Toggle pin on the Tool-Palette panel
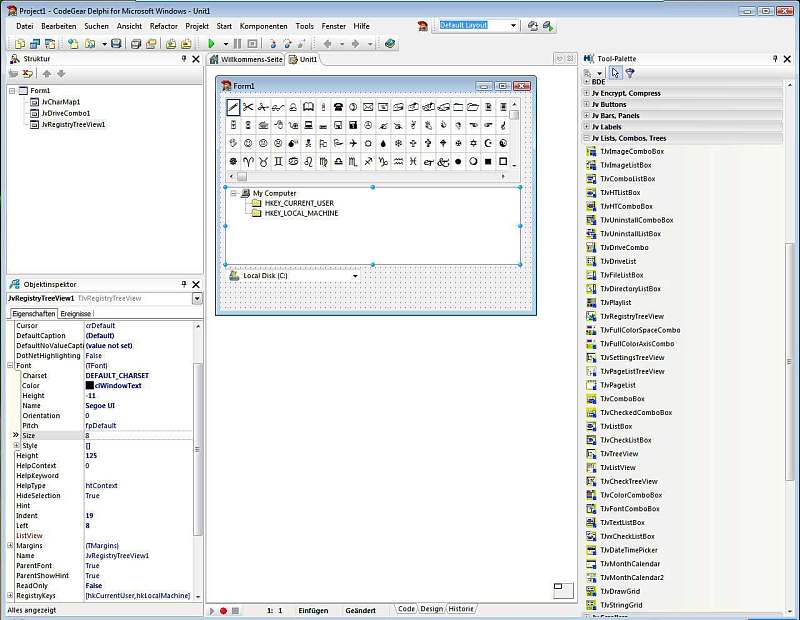Viewport: 800px width, 620px height. 775,59
